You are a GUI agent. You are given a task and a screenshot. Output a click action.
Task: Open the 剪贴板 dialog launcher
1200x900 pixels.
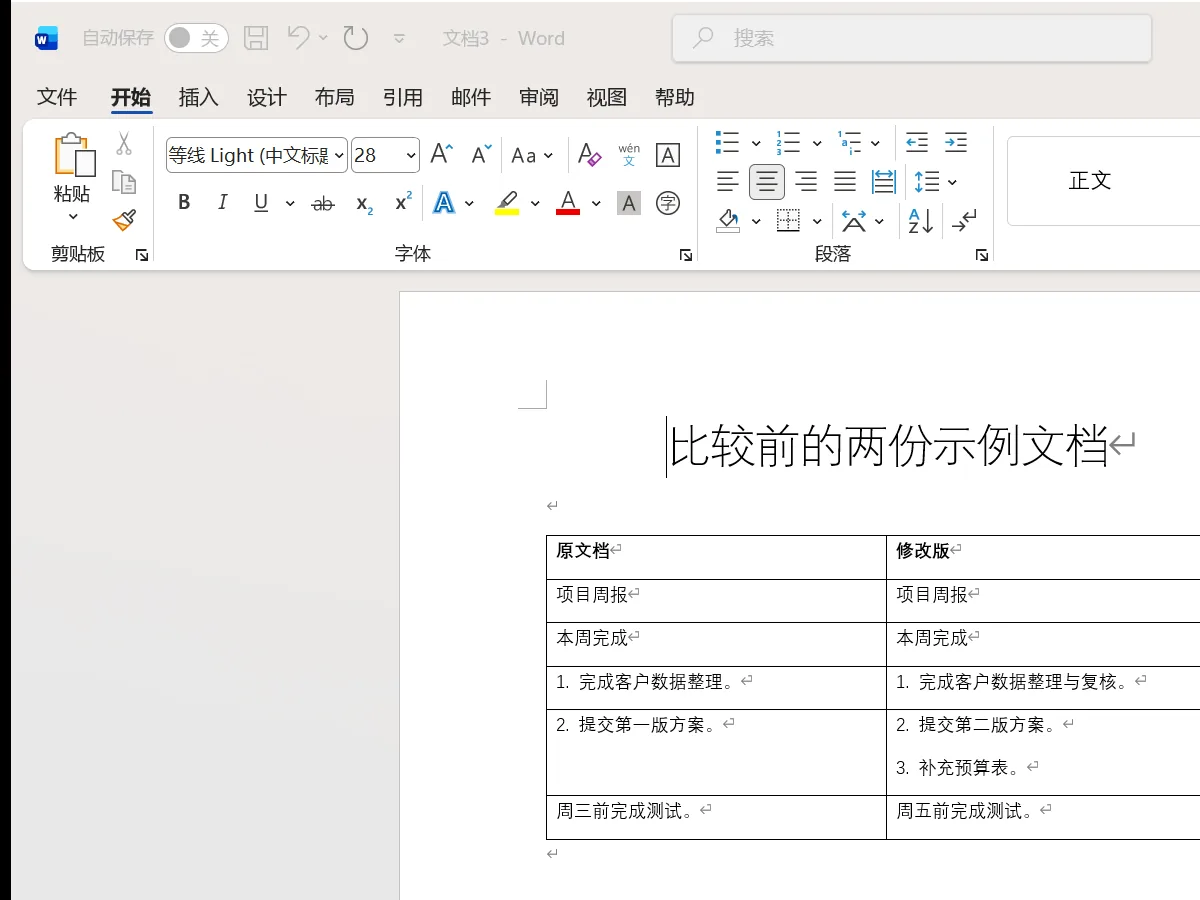(x=142, y=256)
